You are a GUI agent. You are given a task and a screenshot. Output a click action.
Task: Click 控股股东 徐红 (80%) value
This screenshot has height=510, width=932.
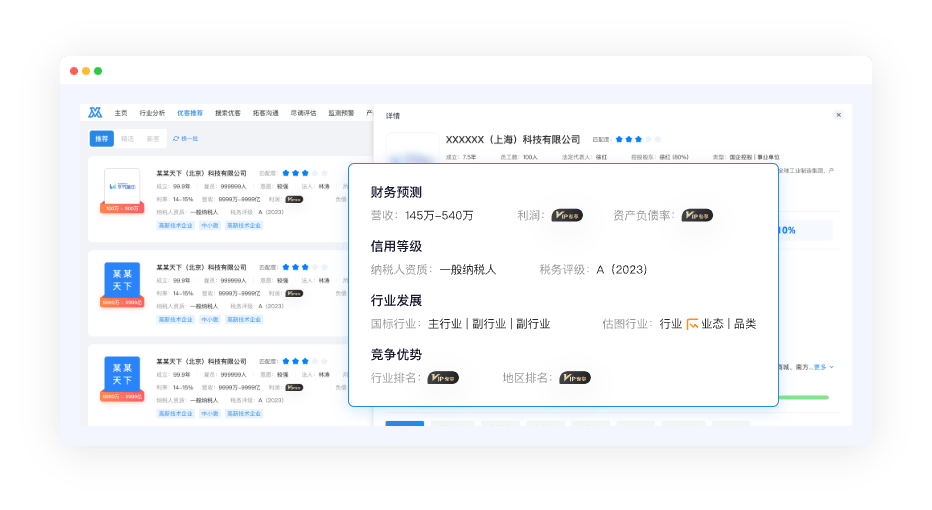coord(674,157)
